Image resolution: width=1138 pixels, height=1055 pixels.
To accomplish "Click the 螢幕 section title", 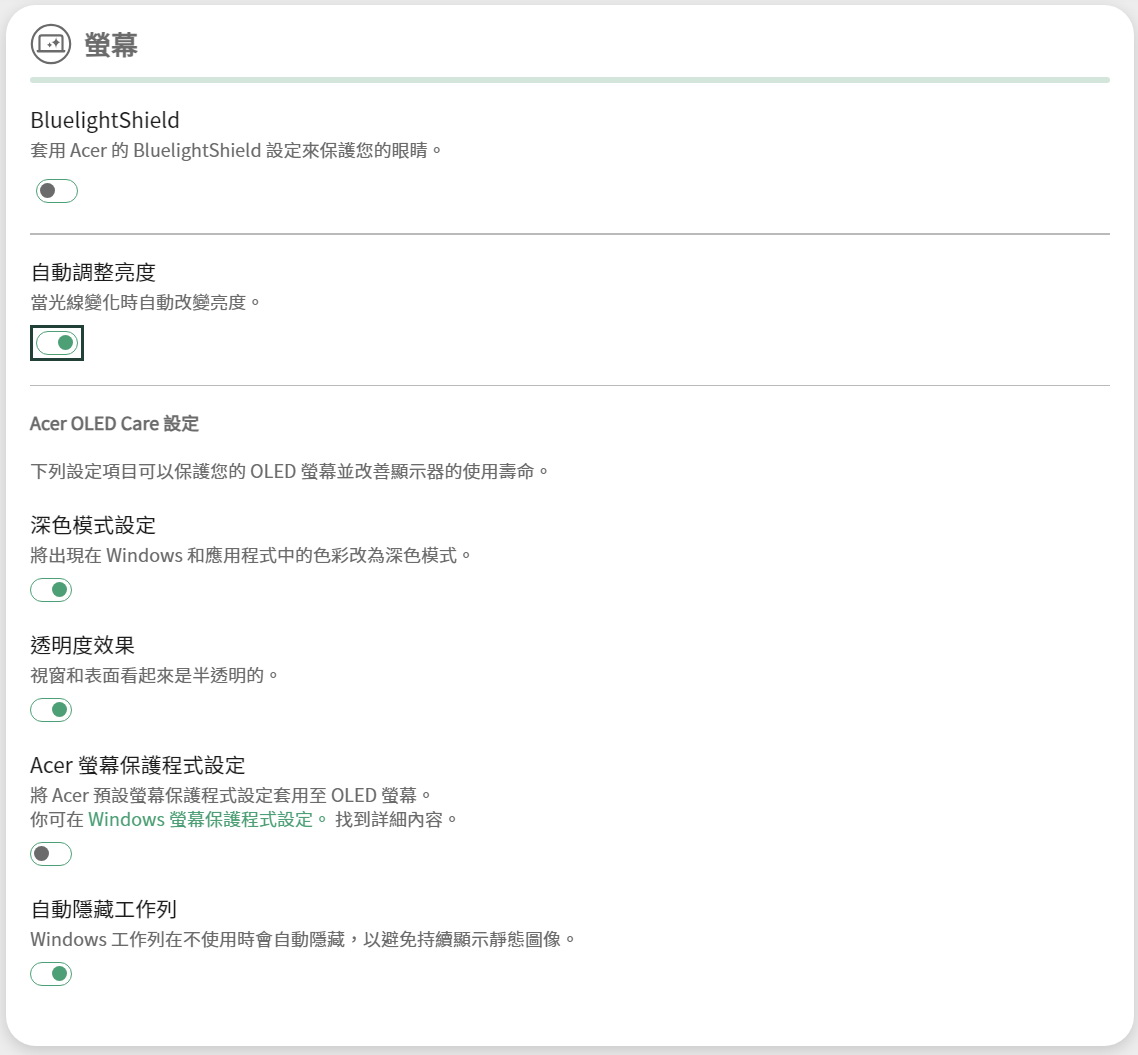I will [111, 45].
